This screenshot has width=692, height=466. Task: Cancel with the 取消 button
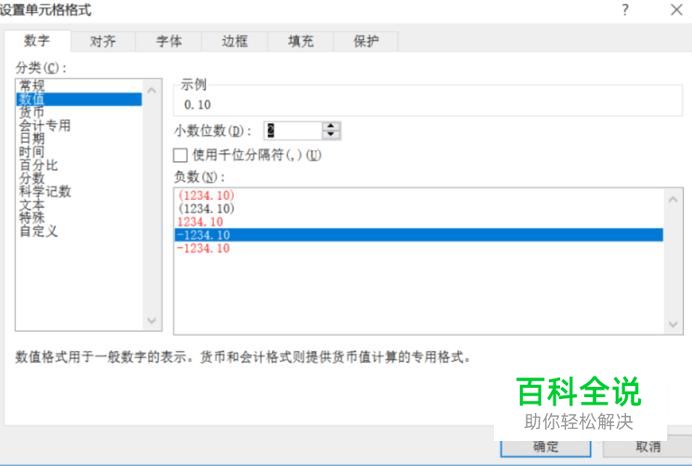click(x=648, y=447)
